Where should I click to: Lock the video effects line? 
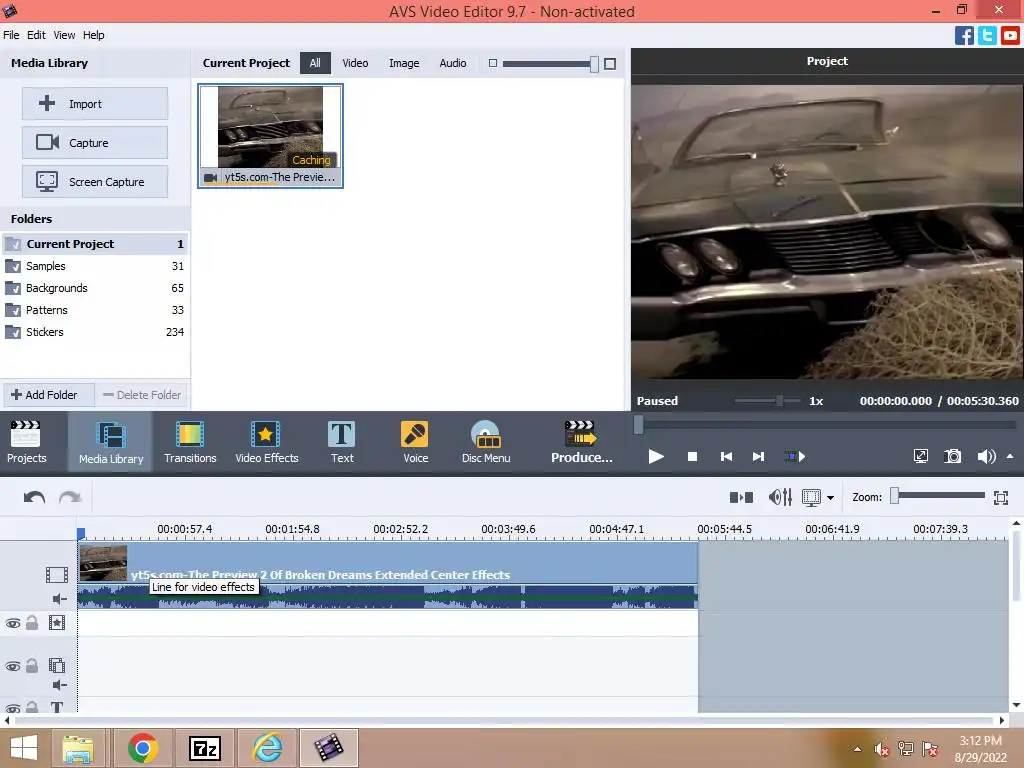[x=31, y=622]
